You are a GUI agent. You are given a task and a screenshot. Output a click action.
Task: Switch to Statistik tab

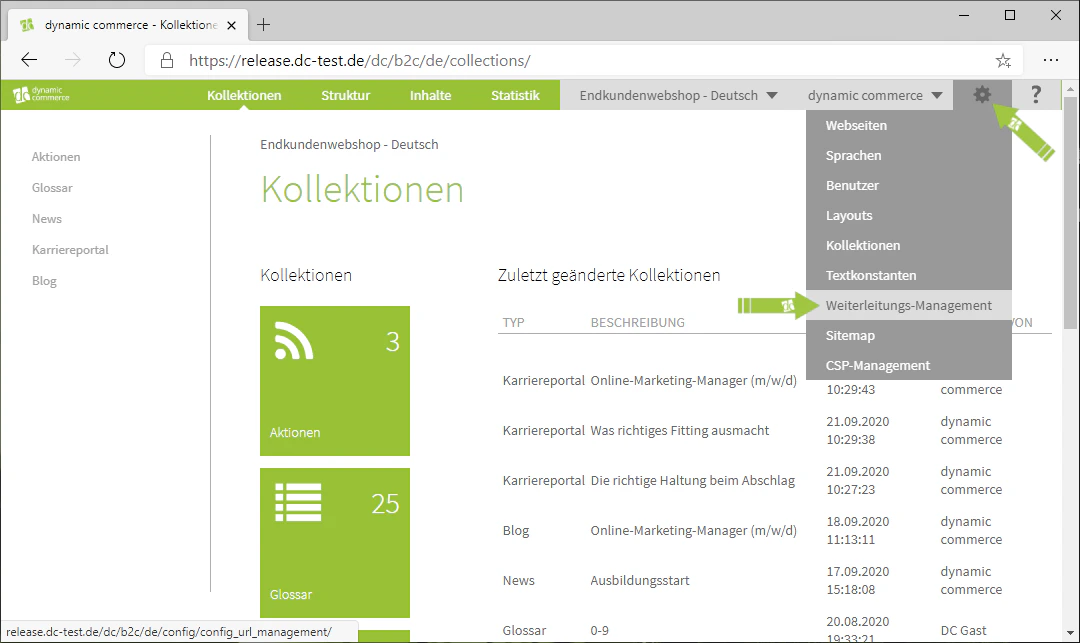pos(515,95)
